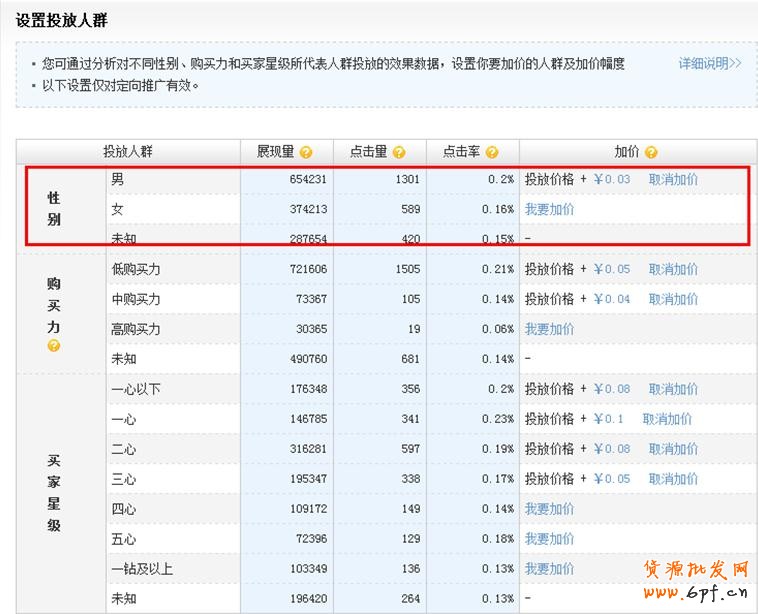Click 取消加价 for the 中购买力 row
Viewport: 758px width, 614px height.
point(673,300)
